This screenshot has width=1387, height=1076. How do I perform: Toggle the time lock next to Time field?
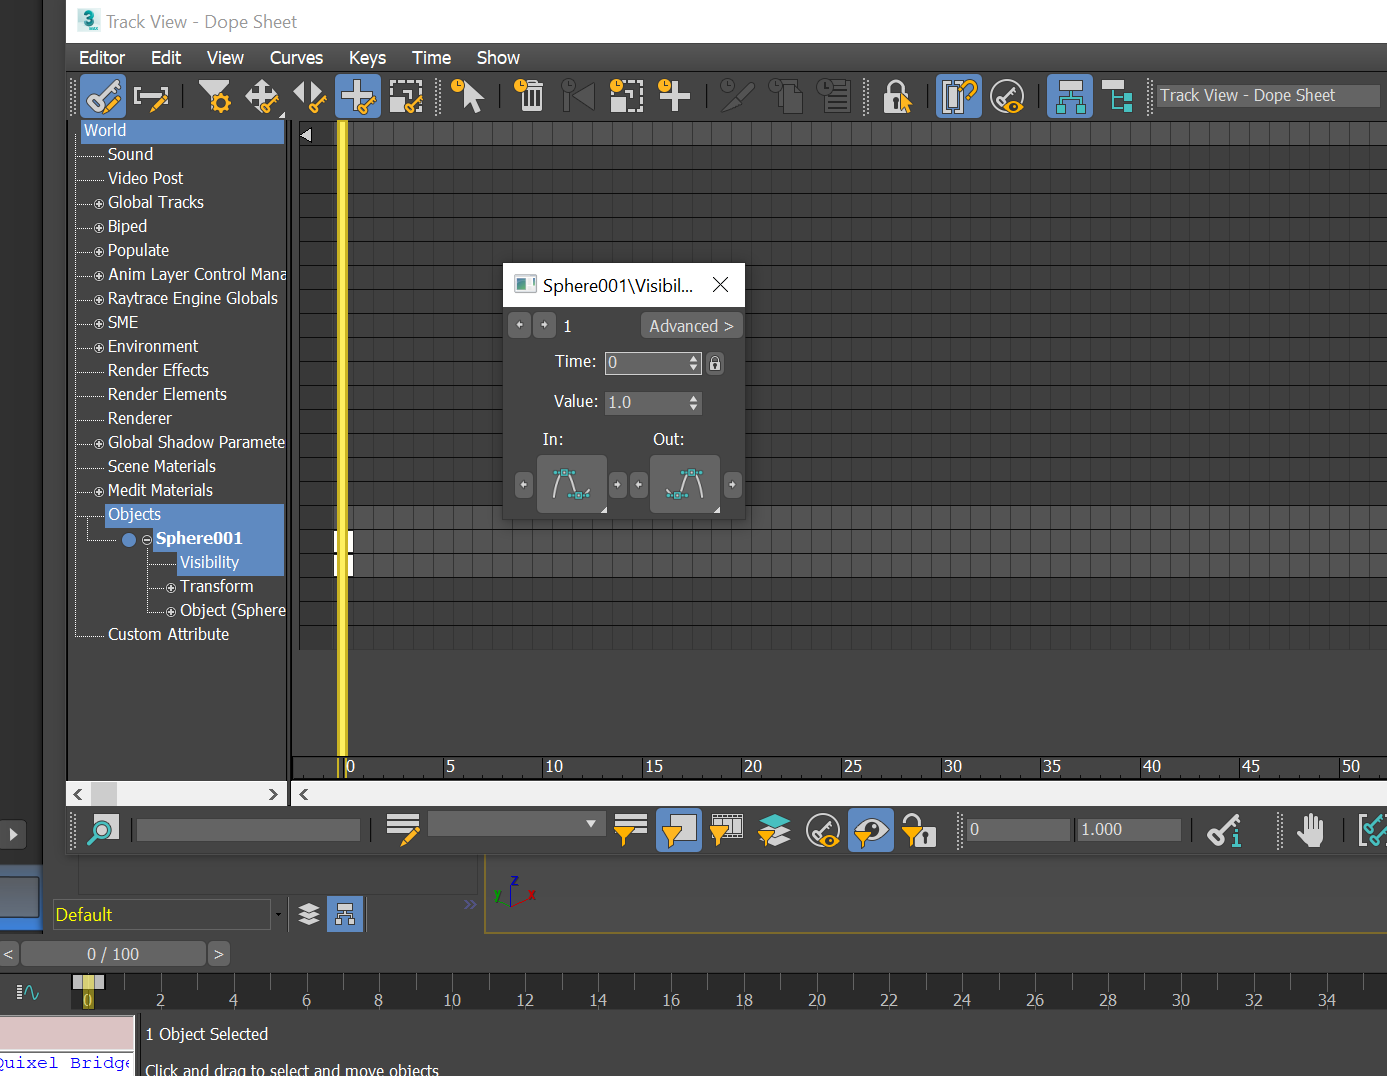[x=715, y=363]
